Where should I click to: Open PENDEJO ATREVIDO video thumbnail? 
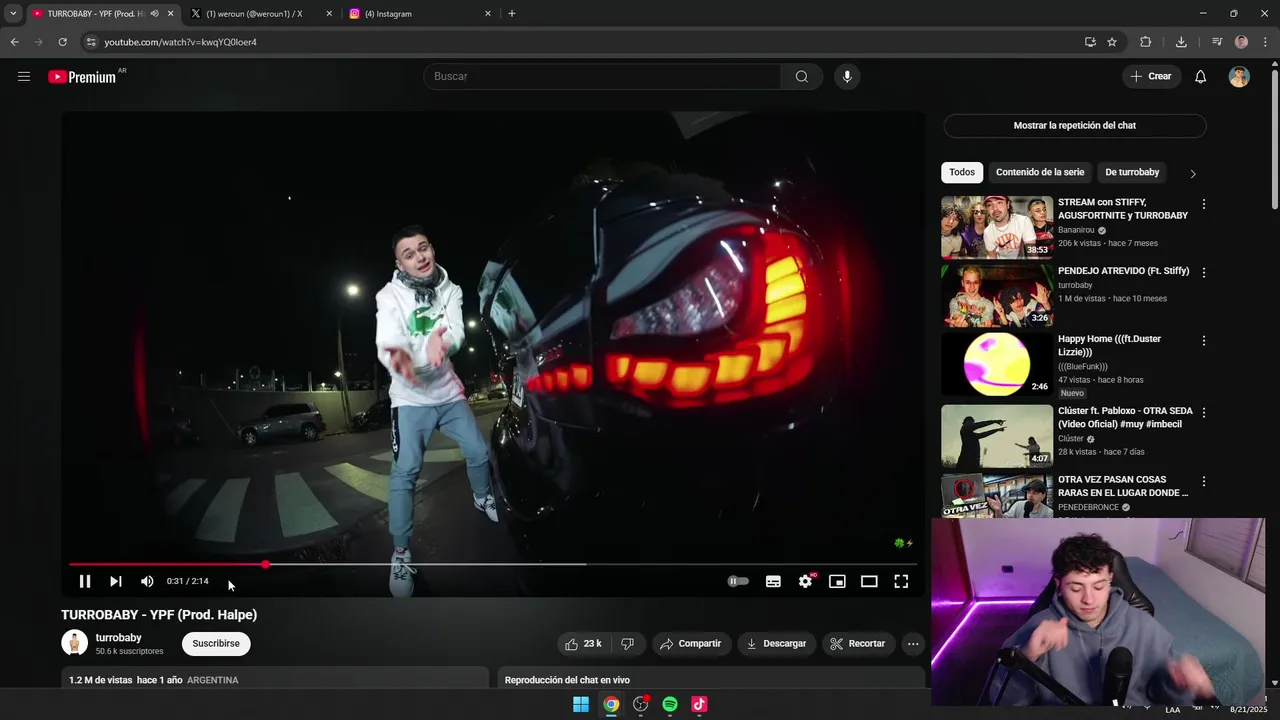click(997, 296)
